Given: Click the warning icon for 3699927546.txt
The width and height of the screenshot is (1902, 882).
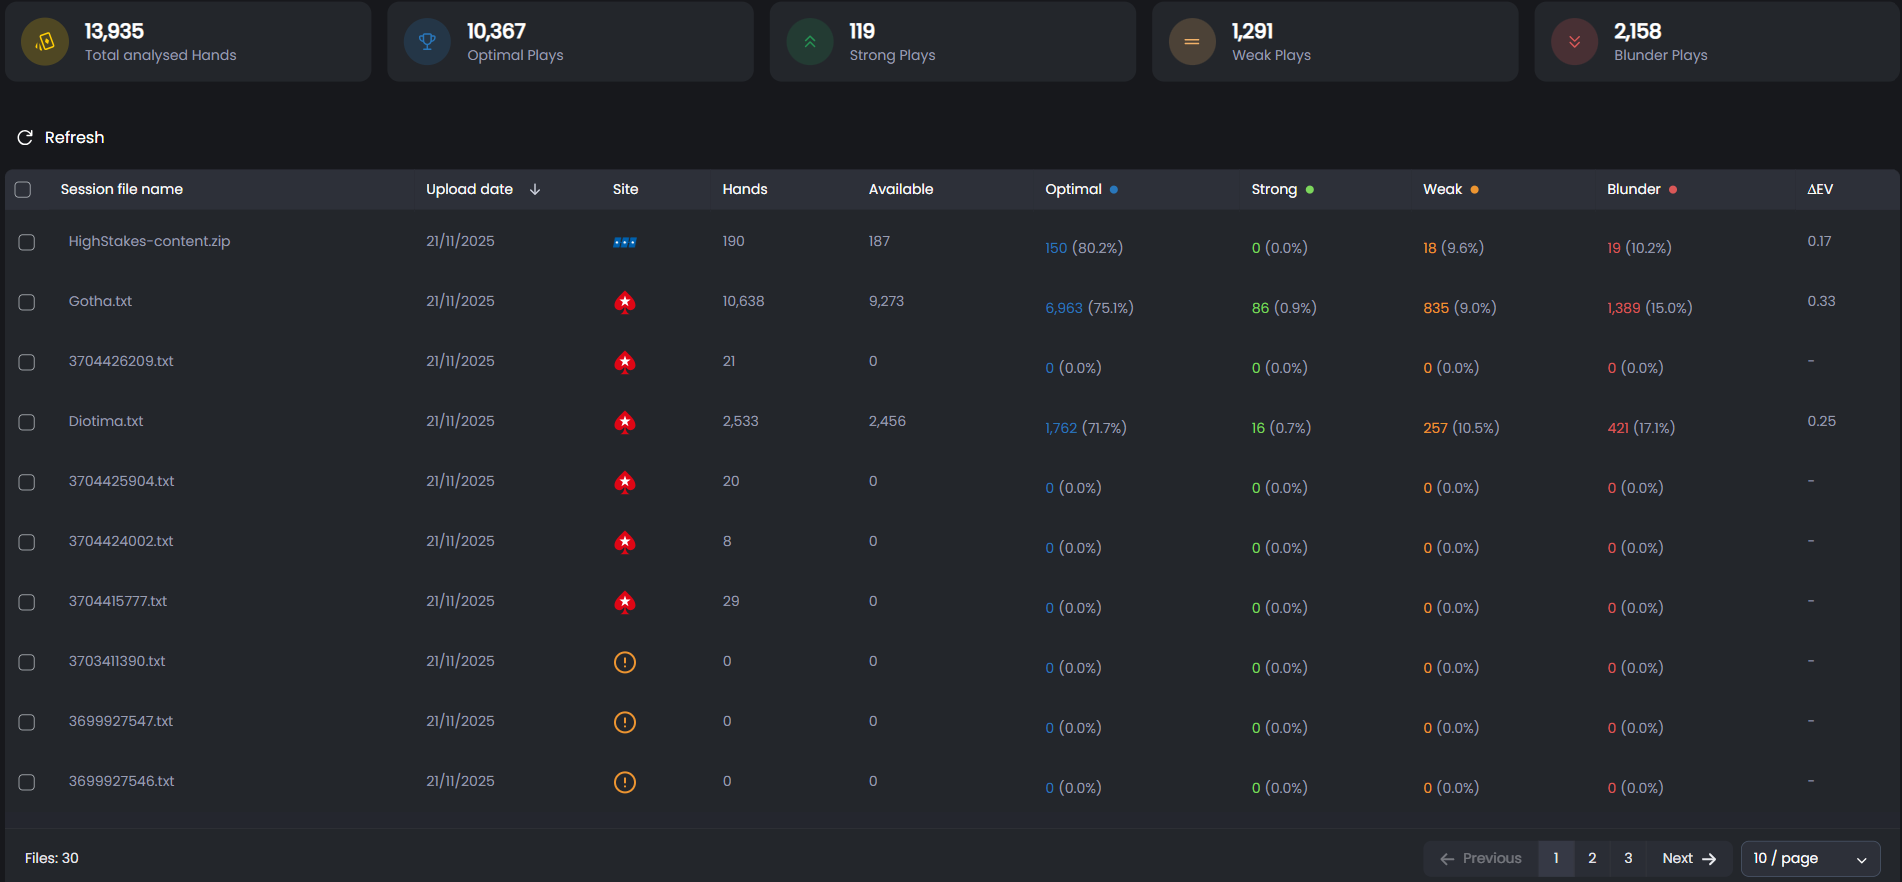Looking at the screenshot, I should click(625, 782).
